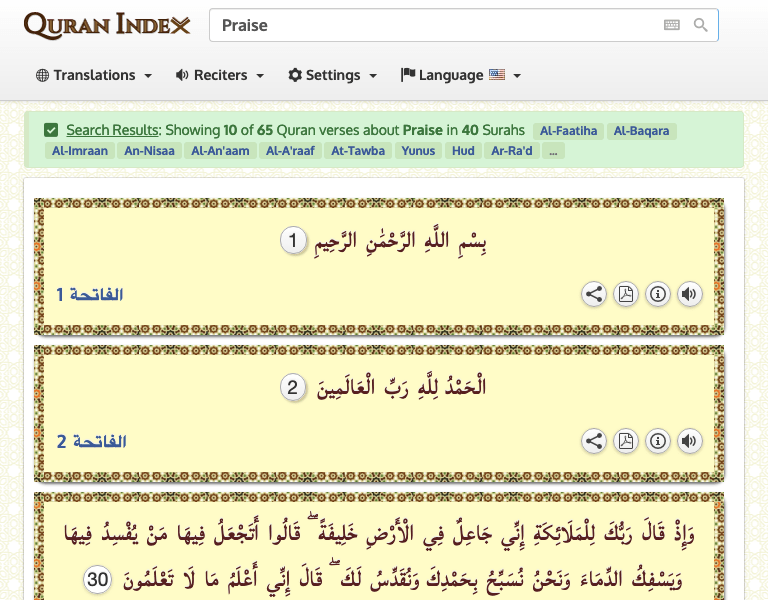Filter results by Al-Baqara tag
This screenshot has height=600, width=768.
(641, 131)
